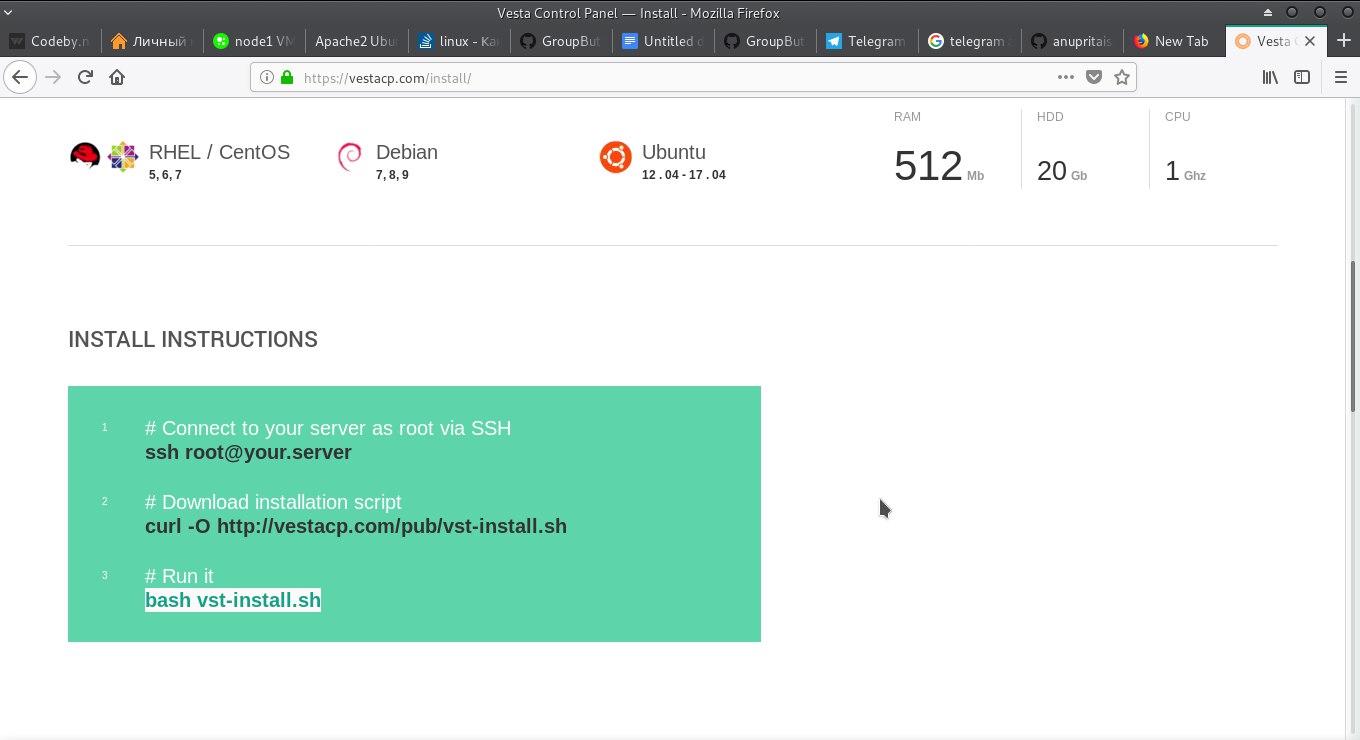Screen dimensions: 1360x740
Task: Click the Red Hat logo
Action: click(x=85, y=155)
